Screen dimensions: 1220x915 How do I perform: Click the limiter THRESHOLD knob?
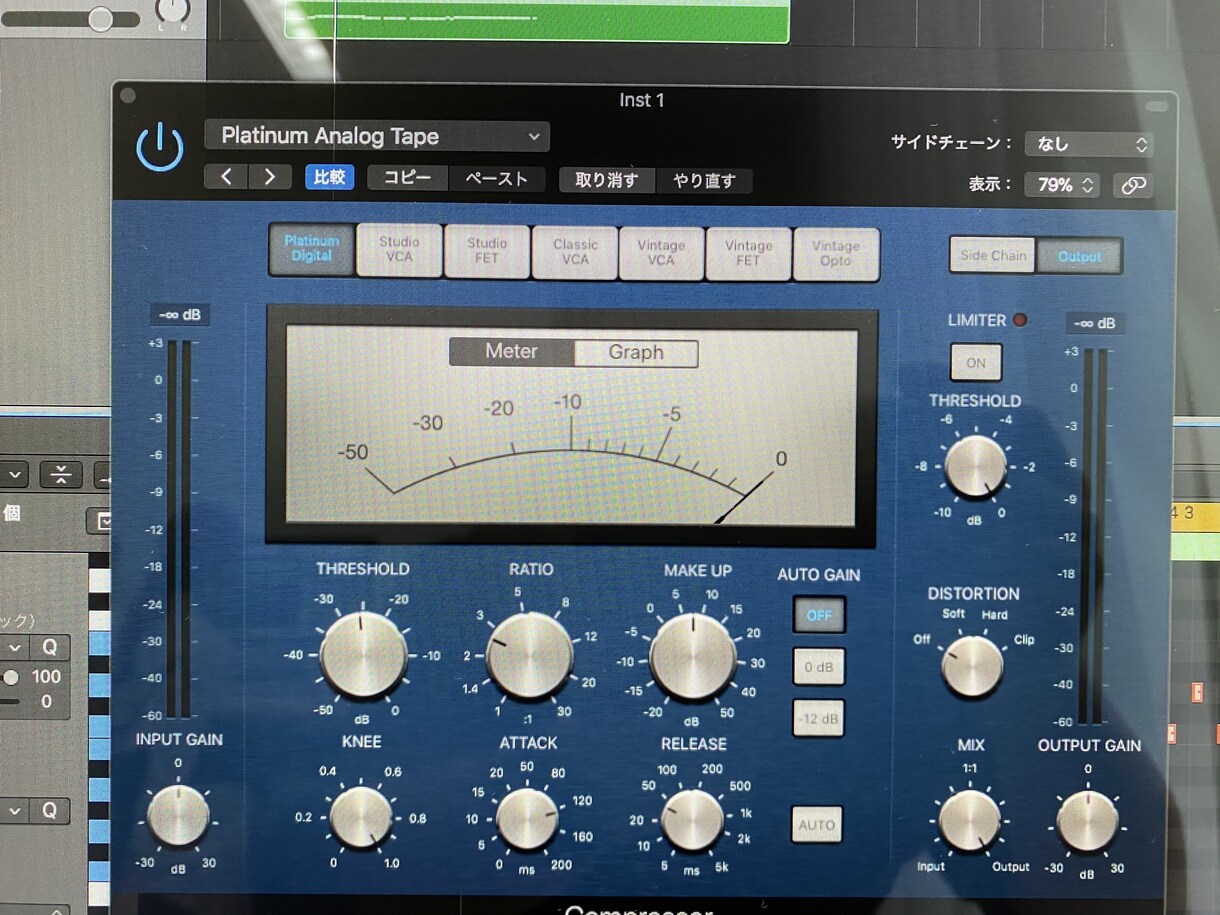click(976, 467)
